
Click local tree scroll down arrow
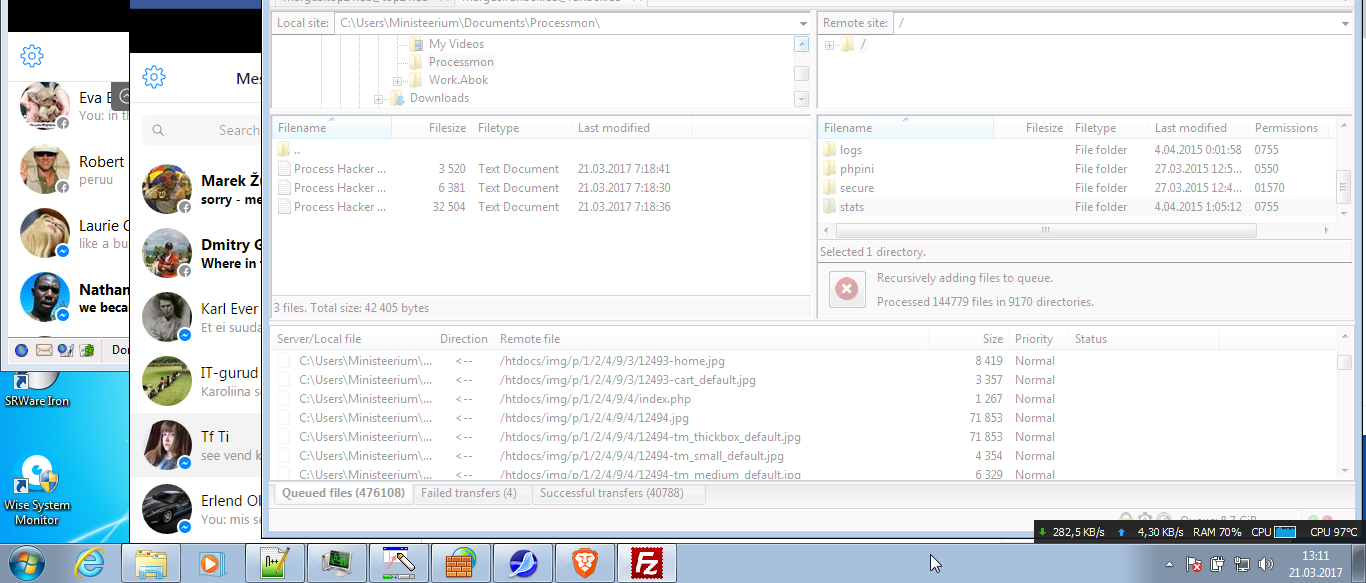(802, 98)
